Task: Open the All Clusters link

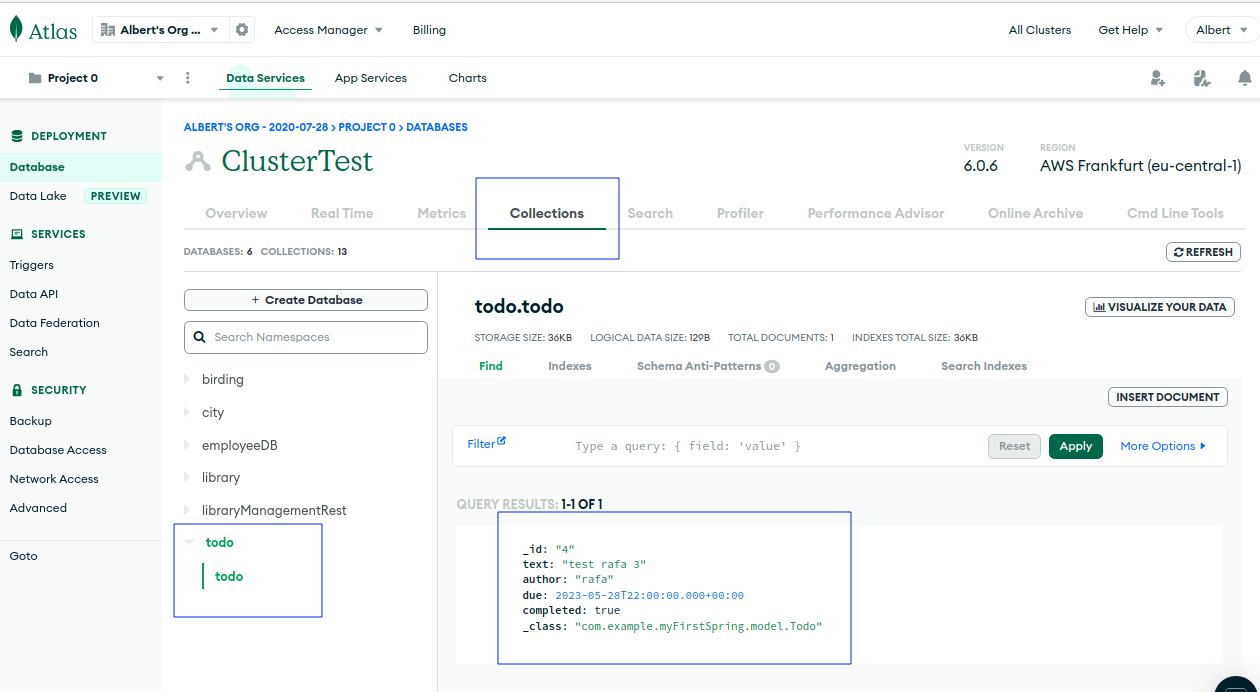Action: click(1040, 30)
